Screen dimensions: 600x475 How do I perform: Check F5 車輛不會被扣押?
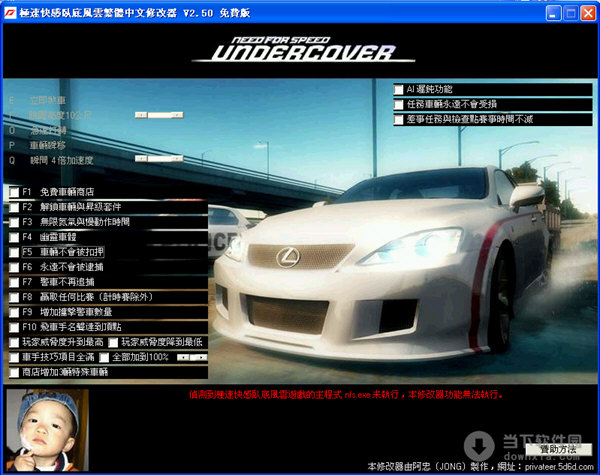click(x=14, y=252)
